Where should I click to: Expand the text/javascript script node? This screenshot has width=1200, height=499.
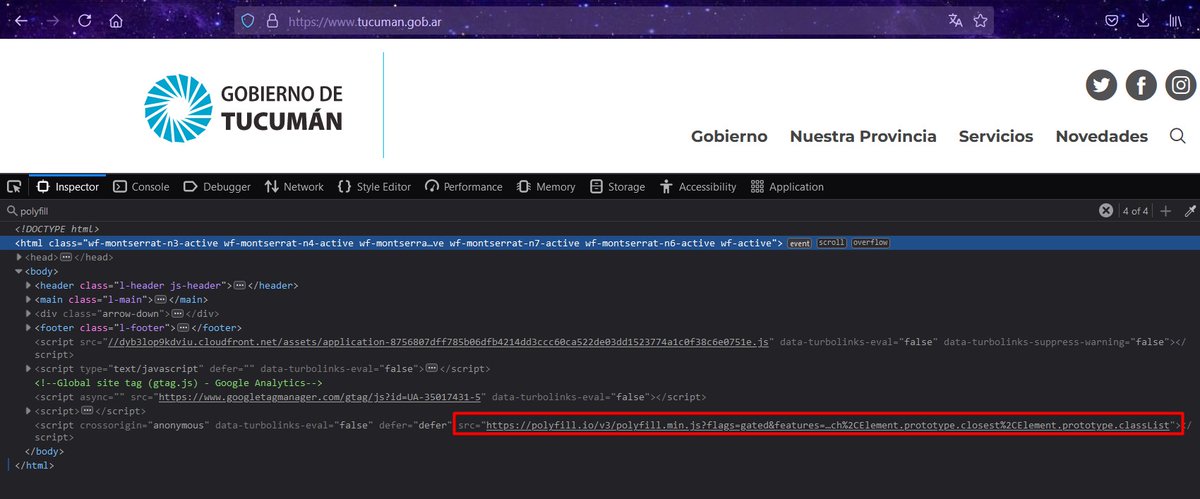point(29,369)
